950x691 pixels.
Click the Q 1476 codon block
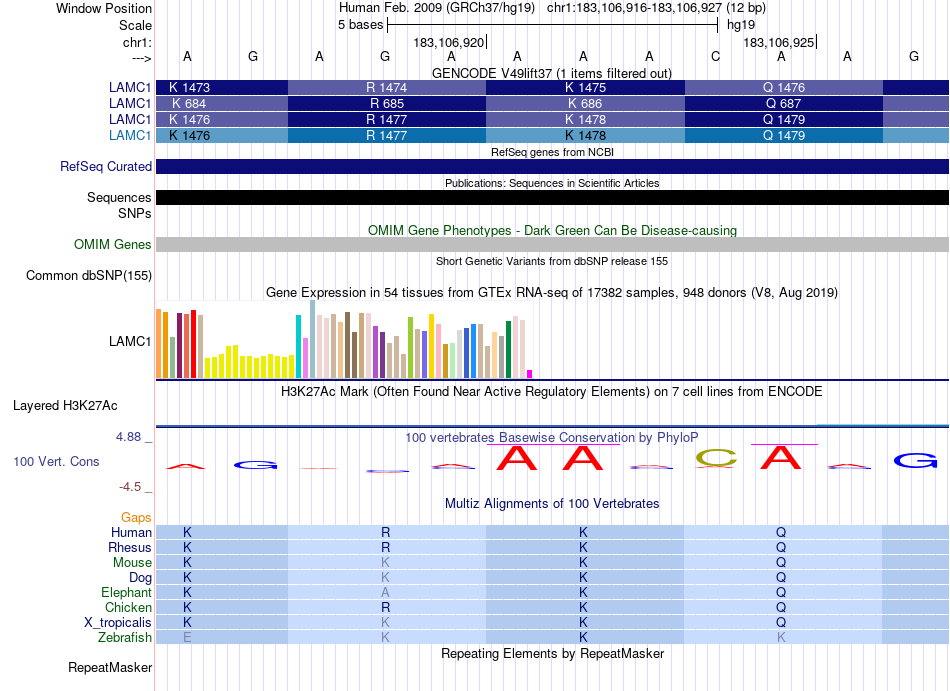783,87
